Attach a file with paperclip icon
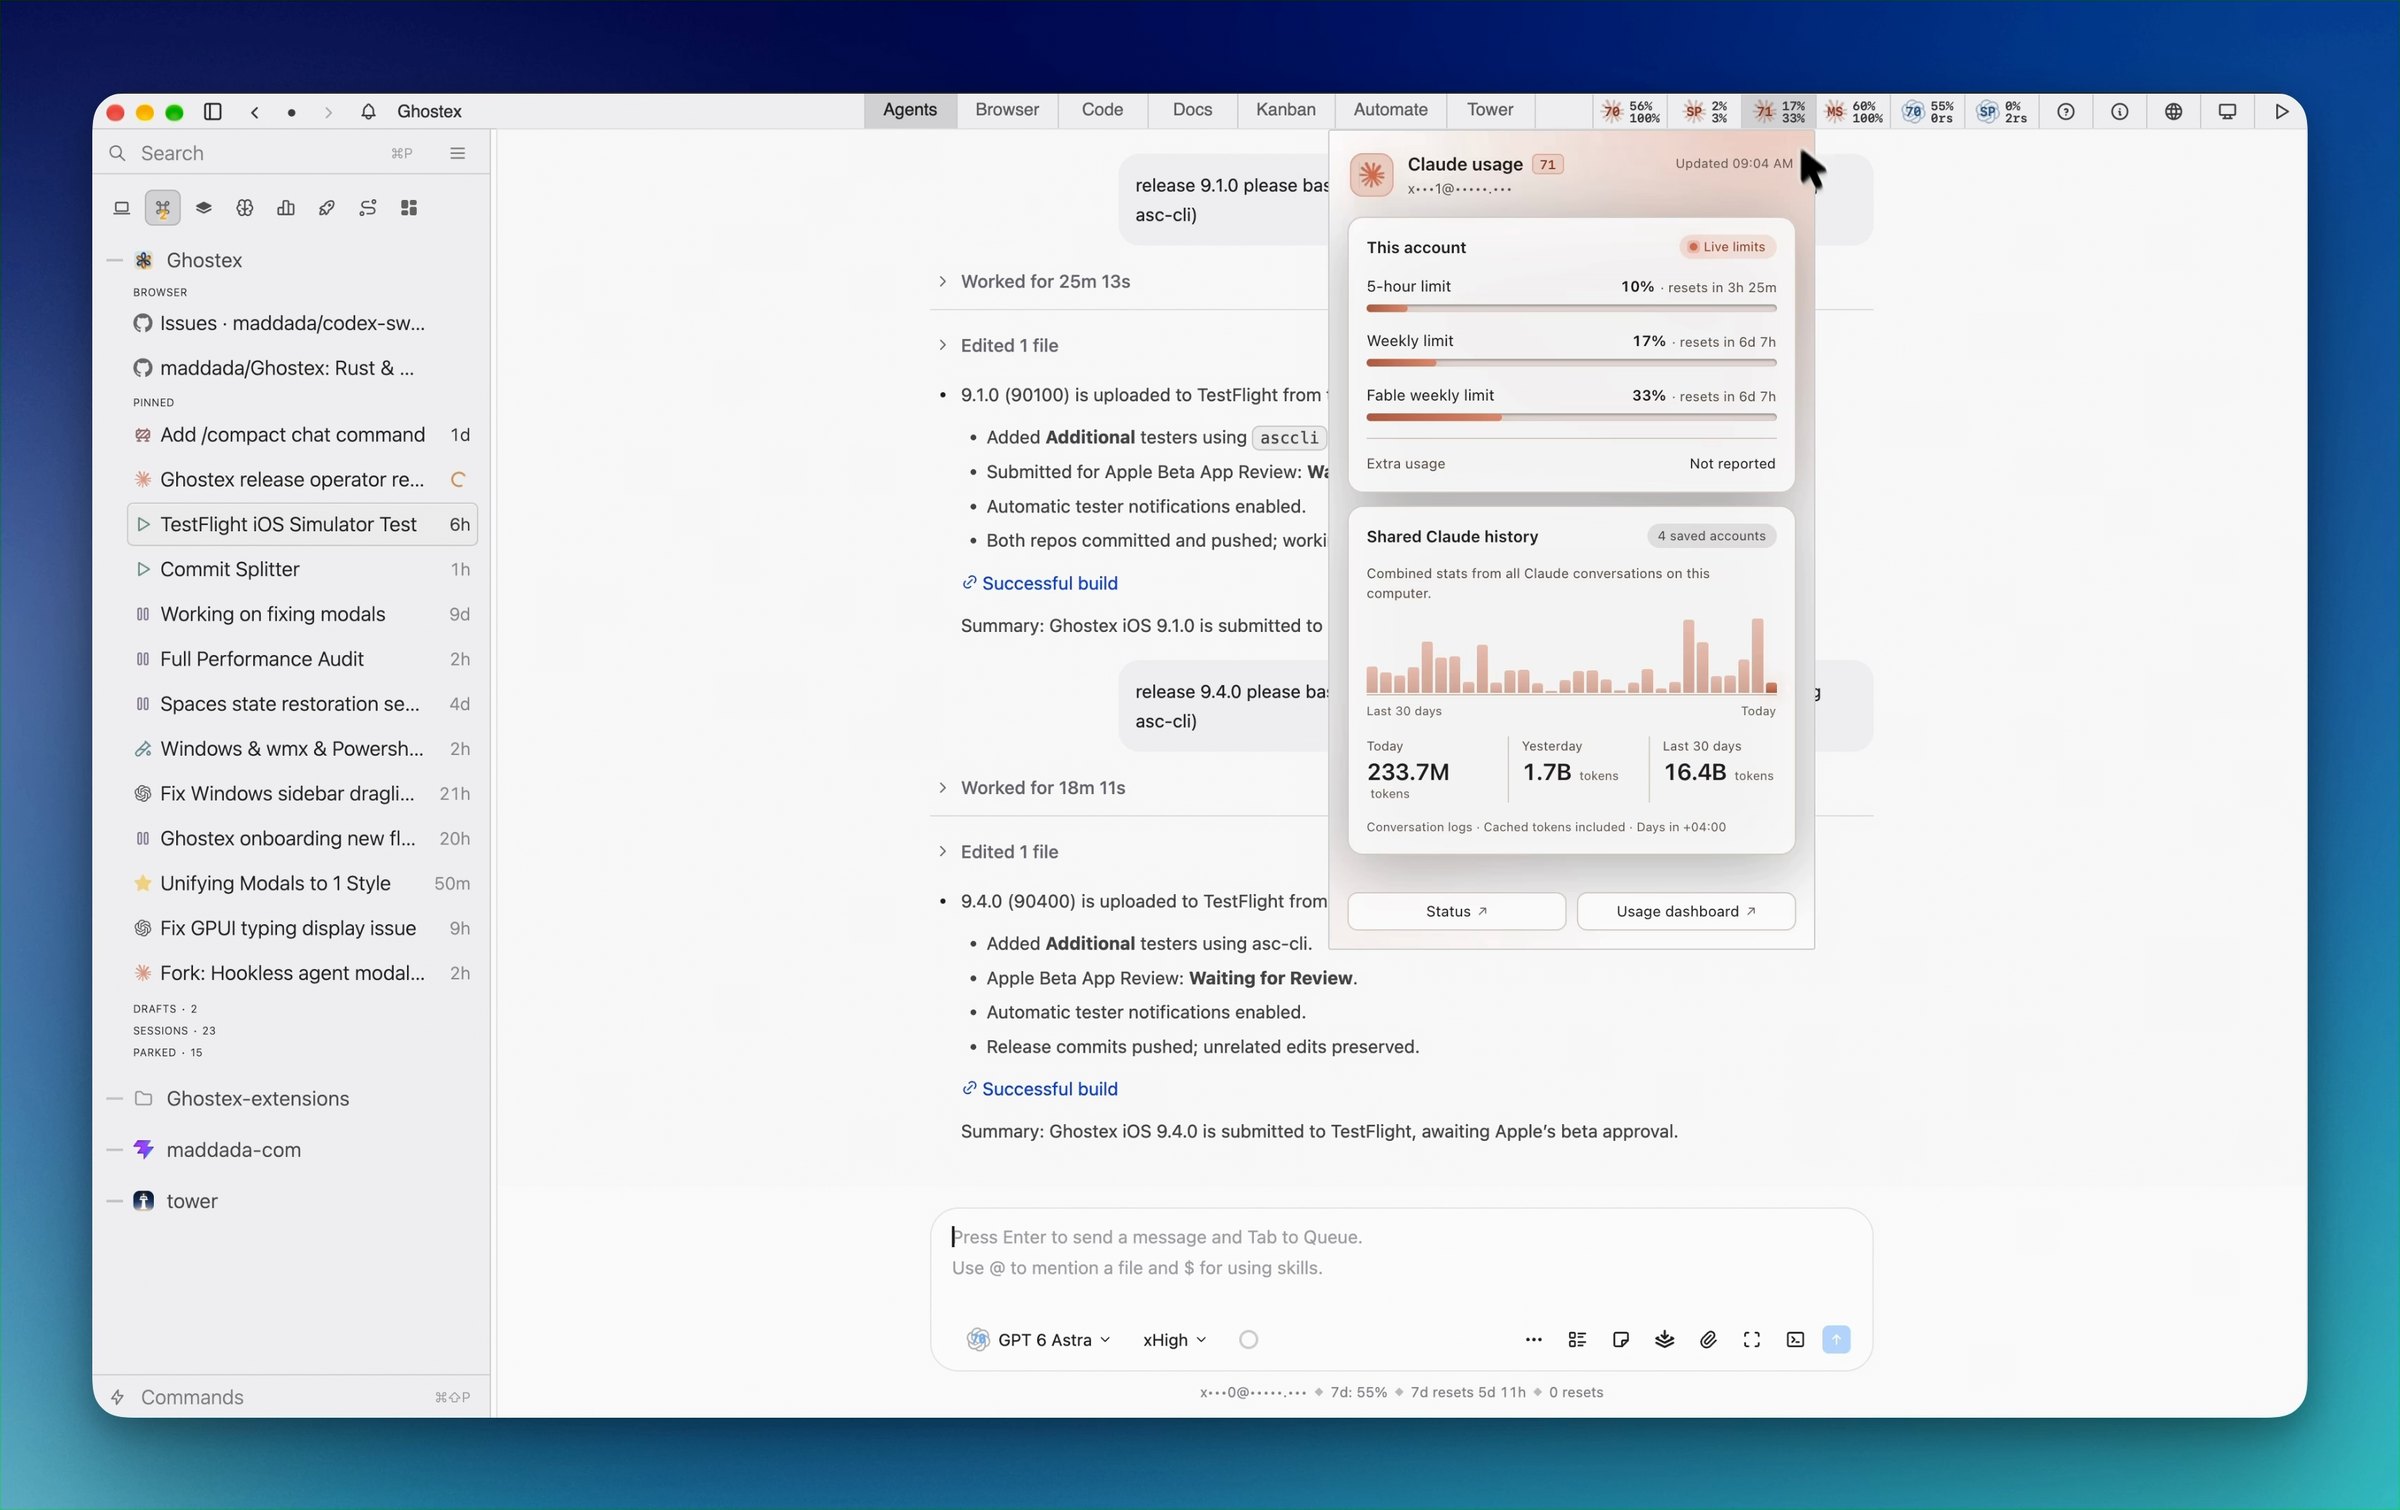Viewport: 2400px width, 1510px height. tap(1708, 1340)
